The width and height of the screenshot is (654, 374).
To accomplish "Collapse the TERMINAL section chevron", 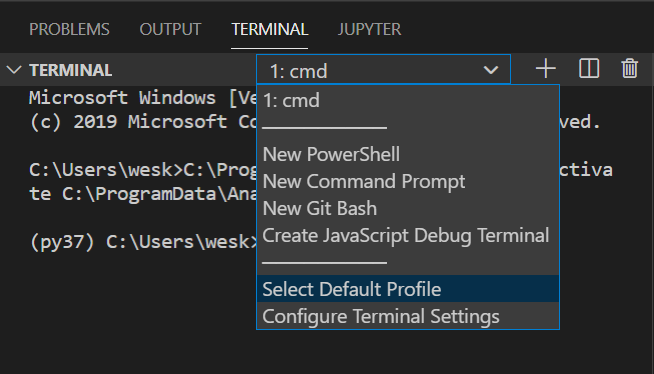I will 14,70.
